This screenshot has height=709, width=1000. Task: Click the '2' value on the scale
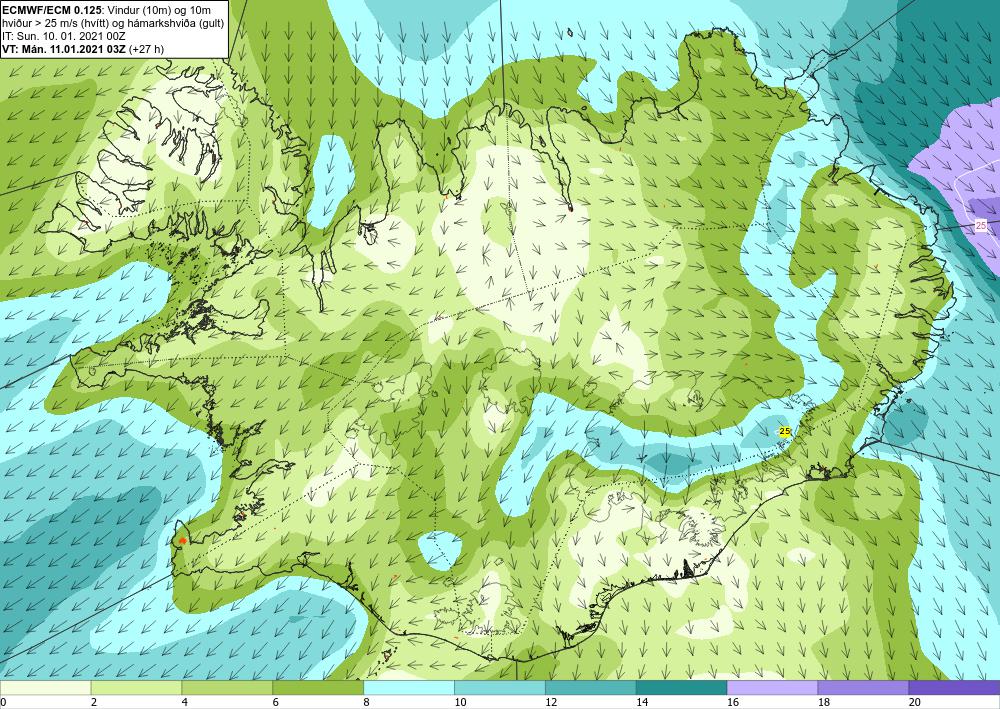tap(94, 703)
